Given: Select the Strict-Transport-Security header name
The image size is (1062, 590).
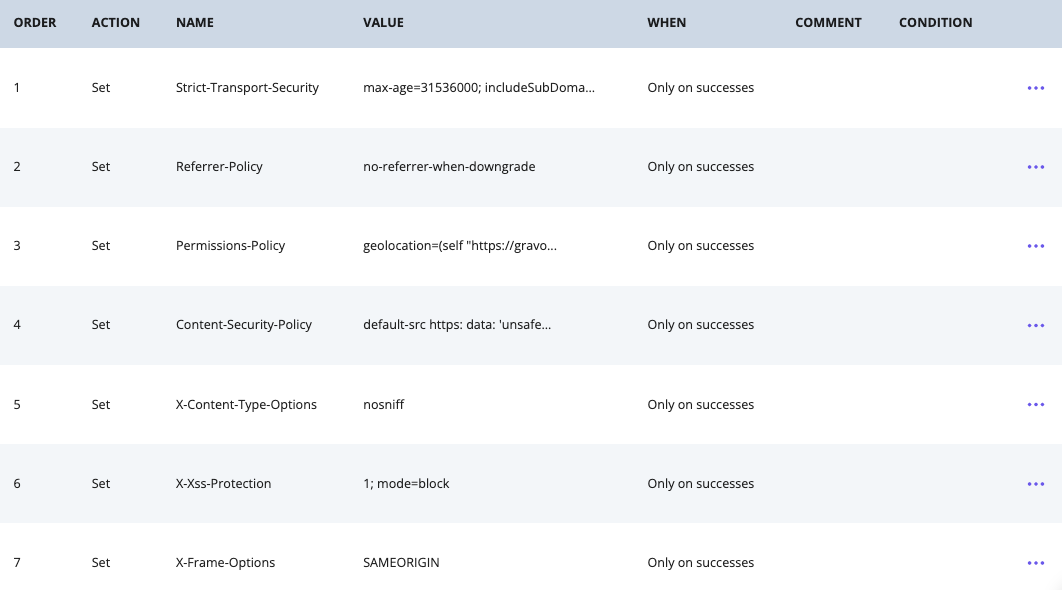Looking at the screenshot, I should (247, 87).
